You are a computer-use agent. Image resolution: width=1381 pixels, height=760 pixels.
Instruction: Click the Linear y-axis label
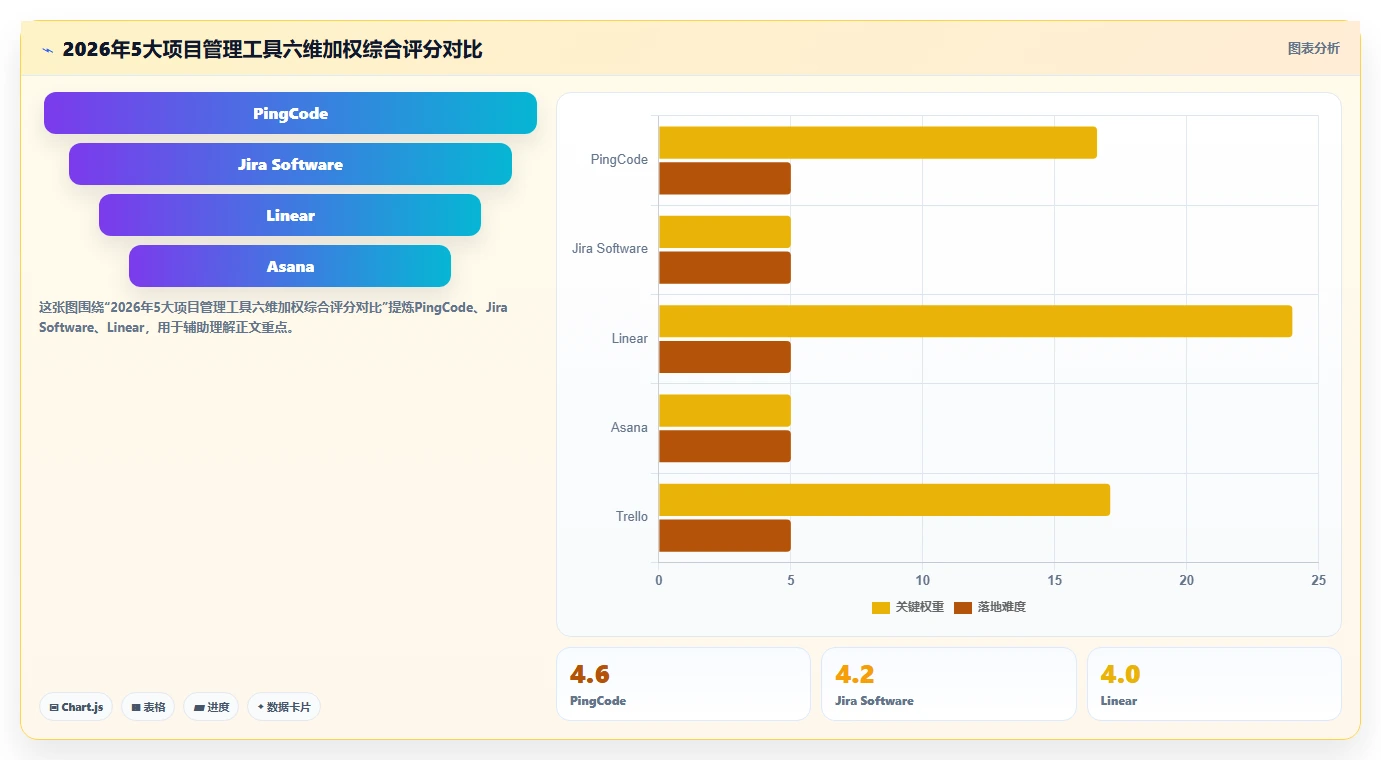coord(630,339)
